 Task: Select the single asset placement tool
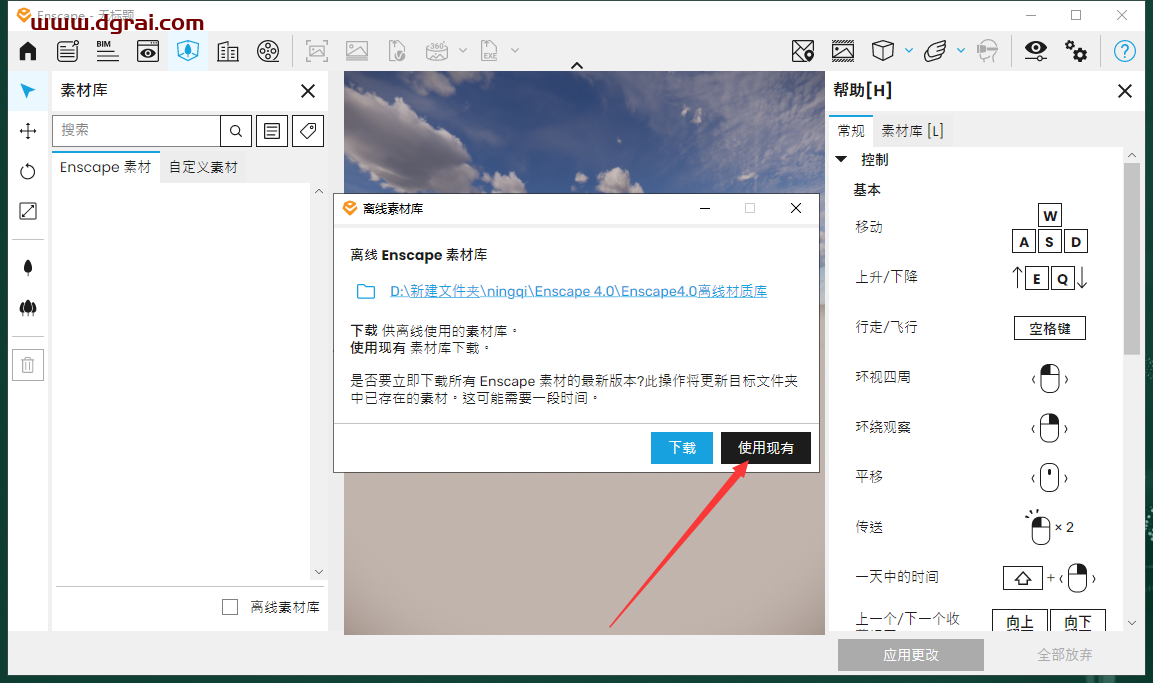click(x=28, y=268)
